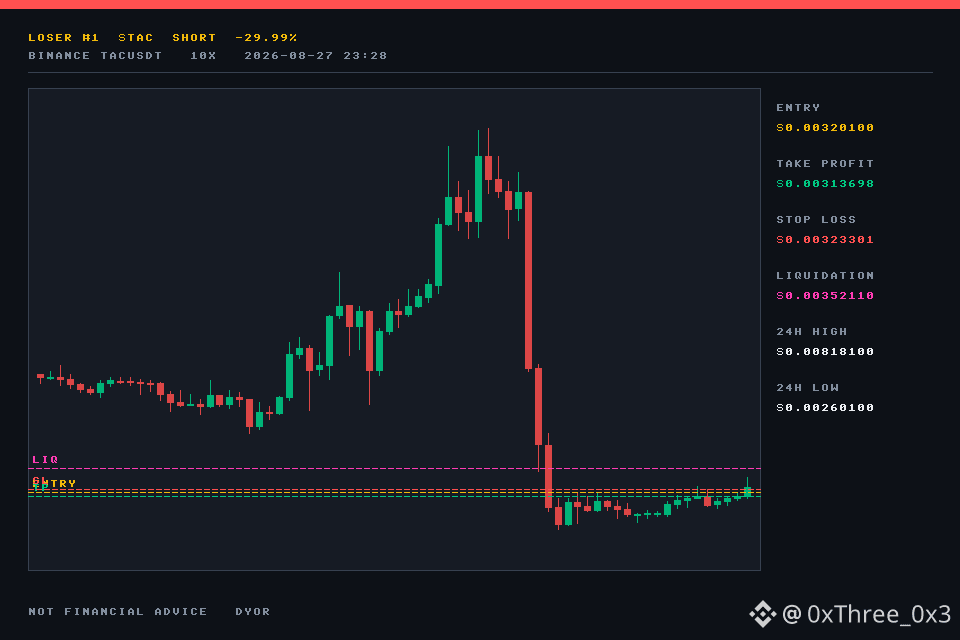Screen dimensions: 960x640
Task: Click the ENTRY line label on chart
Action: (54, 484)
